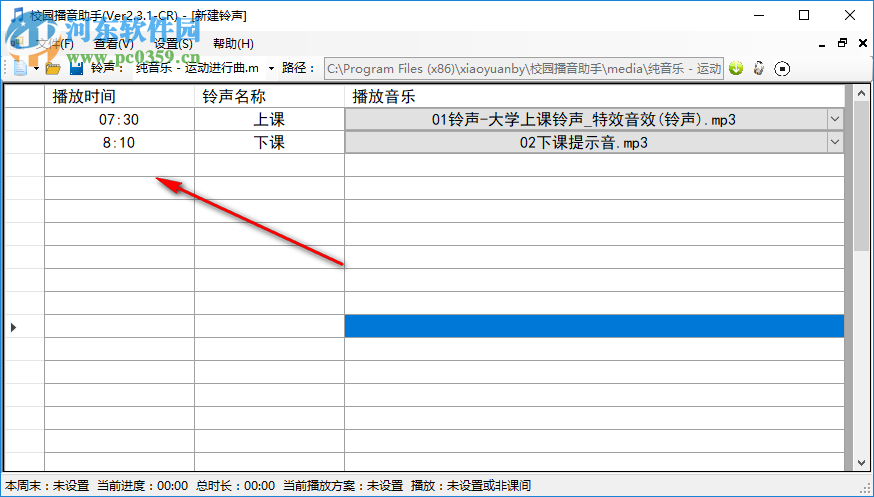Click the scrollbar down arrow
The image size is (874, 497).
click(x=861, y=462)
